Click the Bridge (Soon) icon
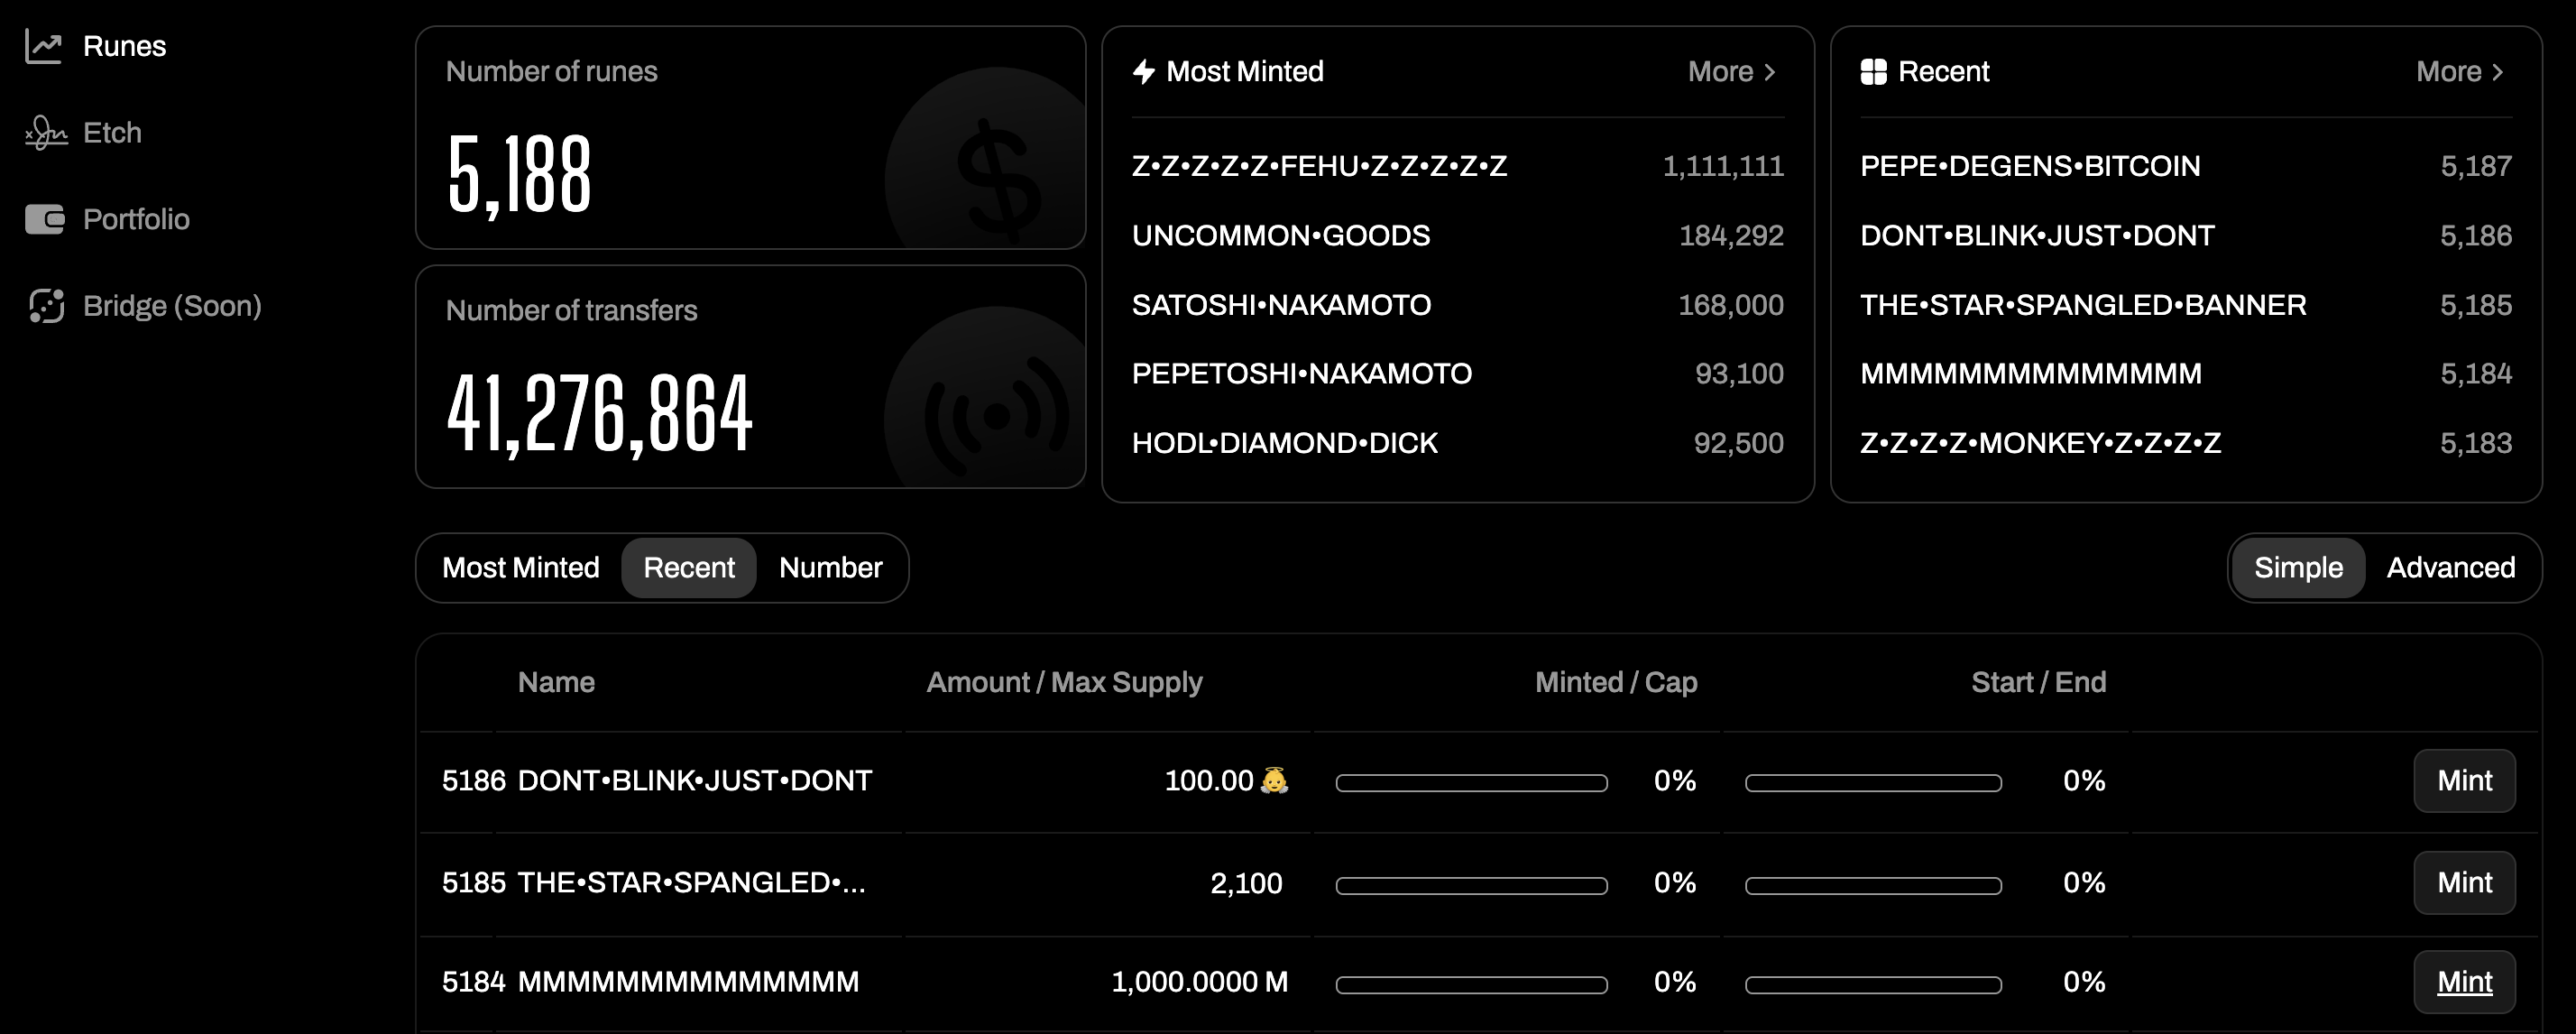This screenshot has width=2576, height=1034. tap(46, 306)
